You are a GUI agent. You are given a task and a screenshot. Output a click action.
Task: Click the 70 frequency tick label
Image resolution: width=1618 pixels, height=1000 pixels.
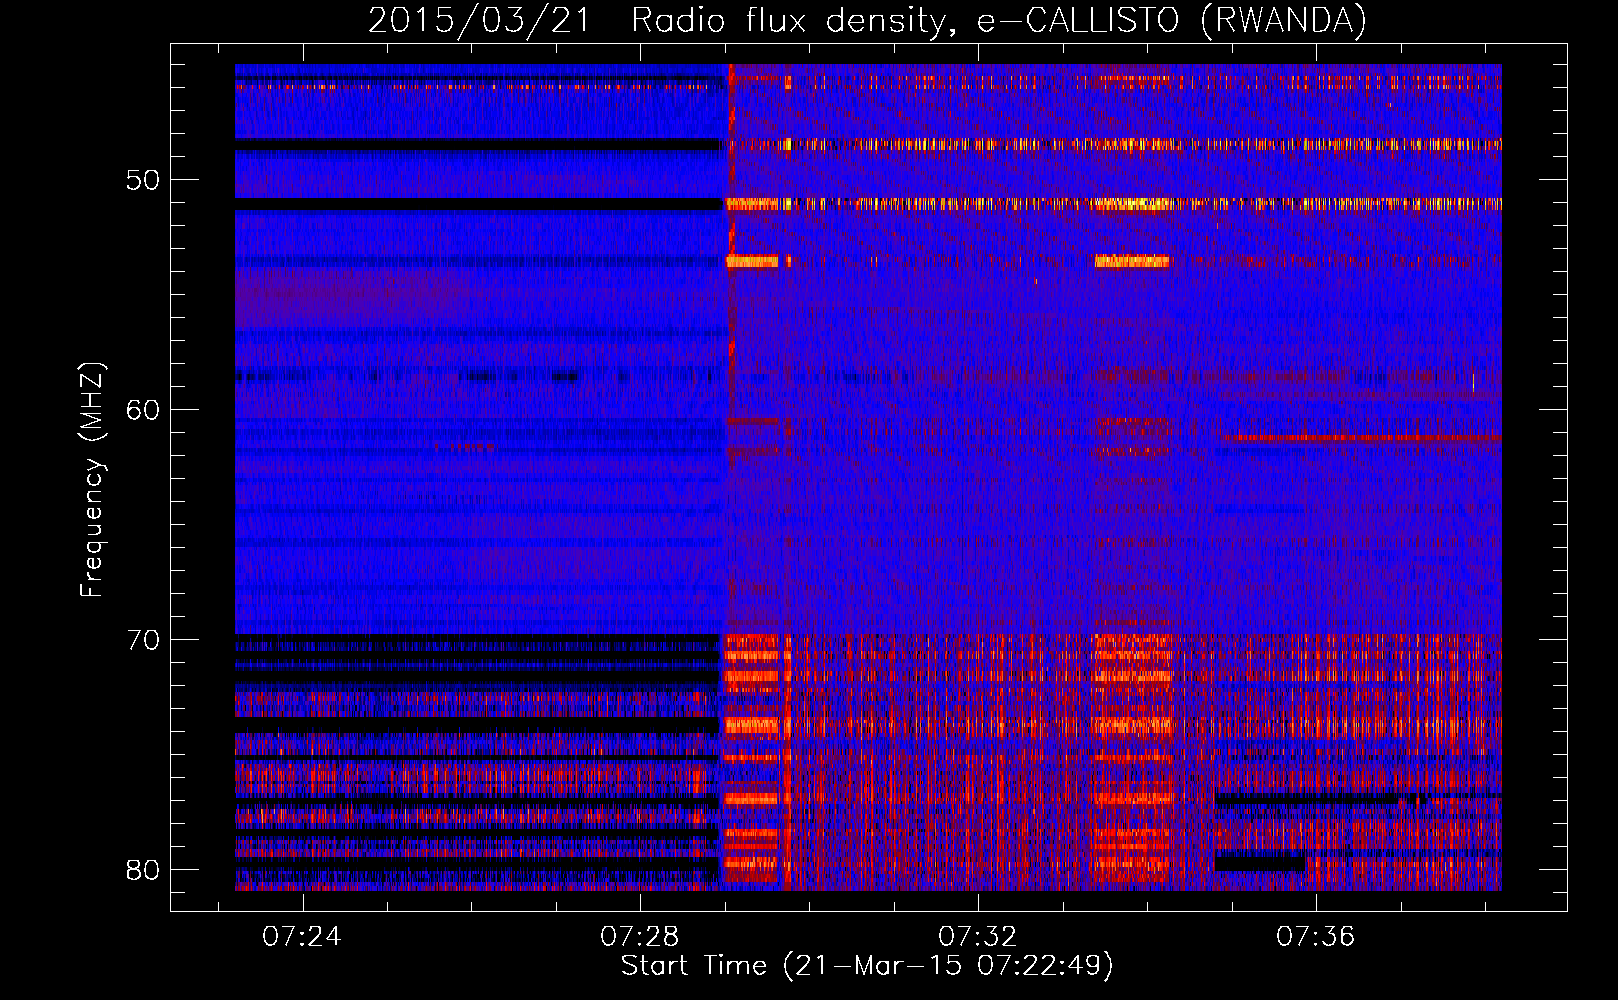pyautogui.click(x=143, y=640)
